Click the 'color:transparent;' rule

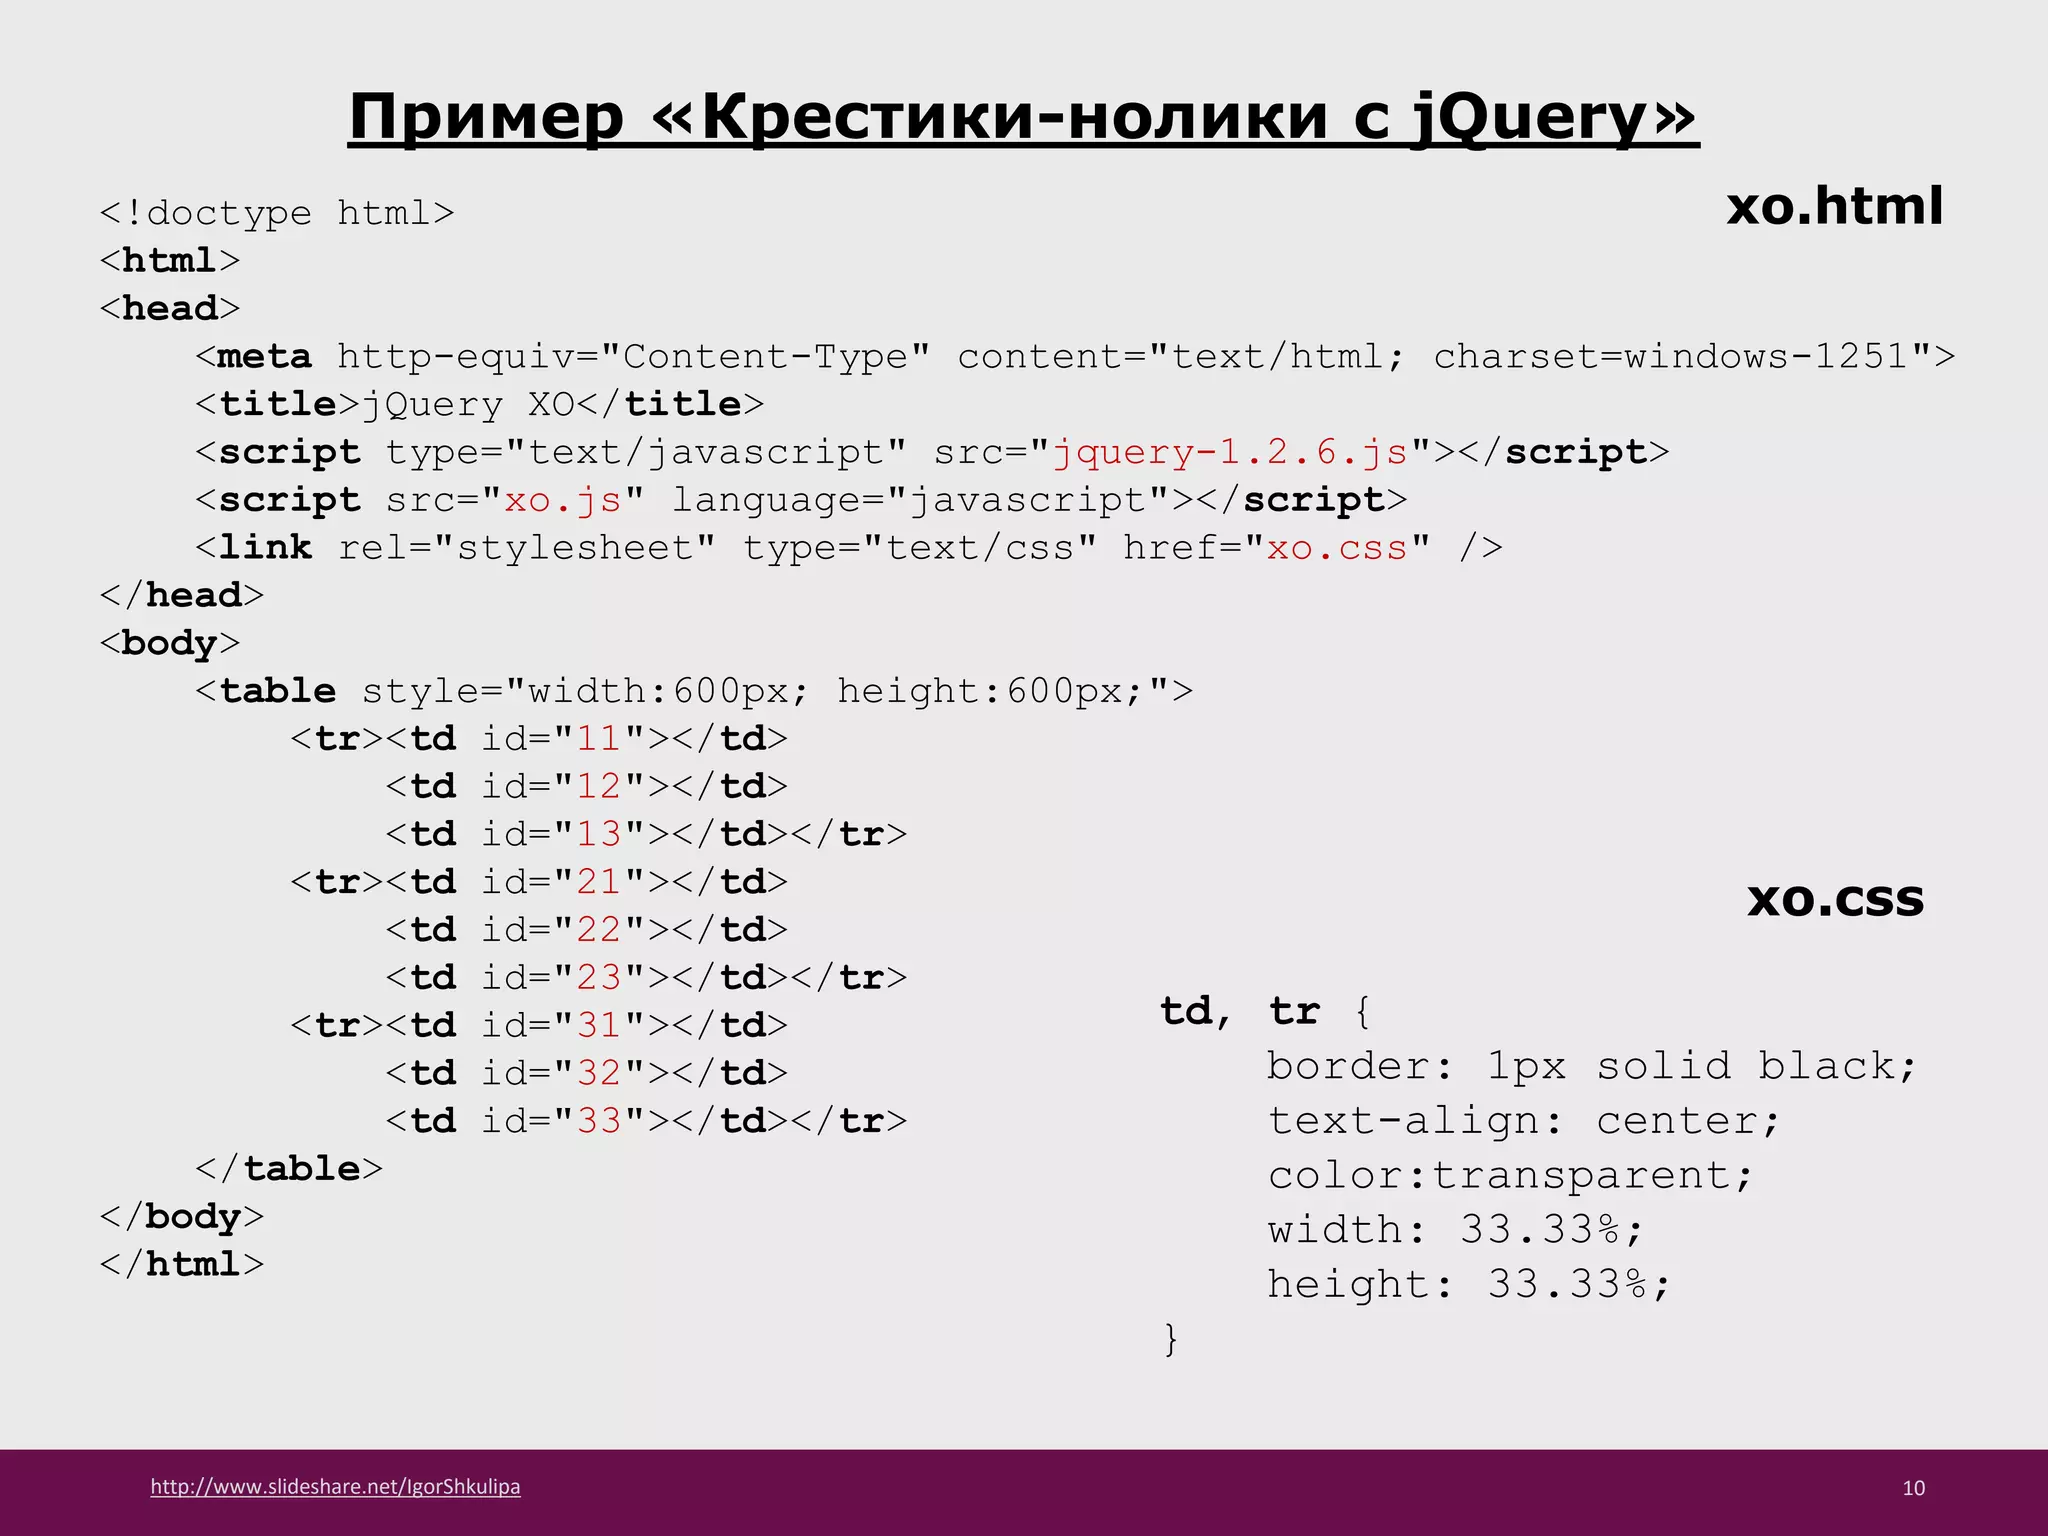(1510, 1176)
